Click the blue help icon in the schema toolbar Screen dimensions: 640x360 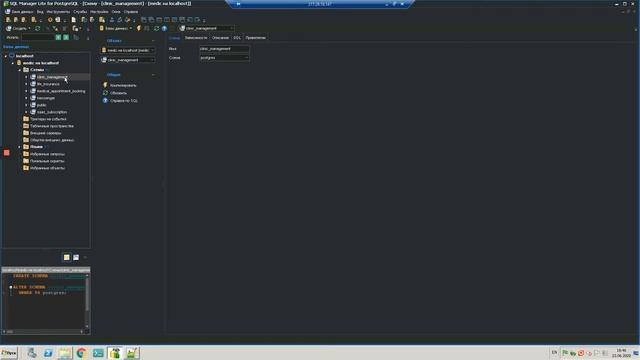[164, 28]
